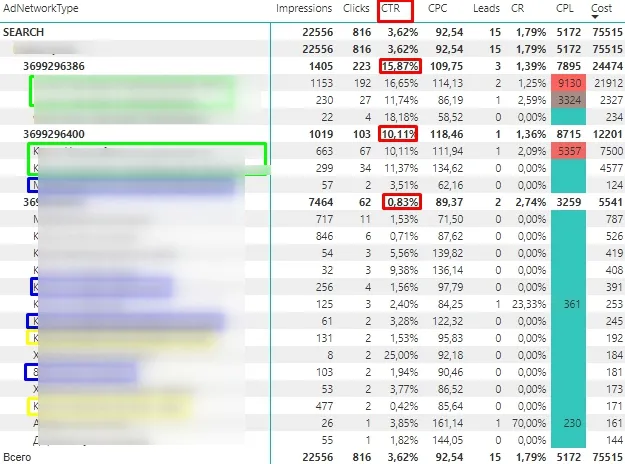Image resolution: width=625 pixels, height=464 pixels.
Task: Click the CPL column header
Action: (564, 8)
